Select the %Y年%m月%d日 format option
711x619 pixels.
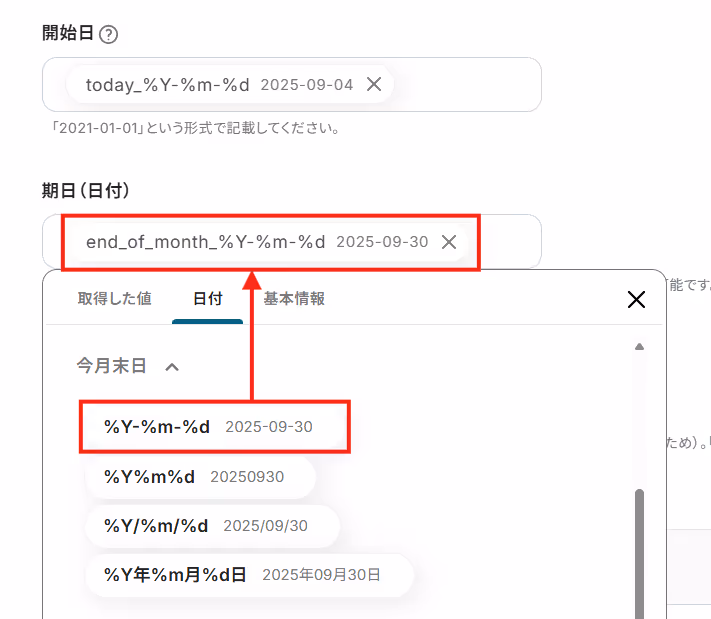click(x=249, y=575)
